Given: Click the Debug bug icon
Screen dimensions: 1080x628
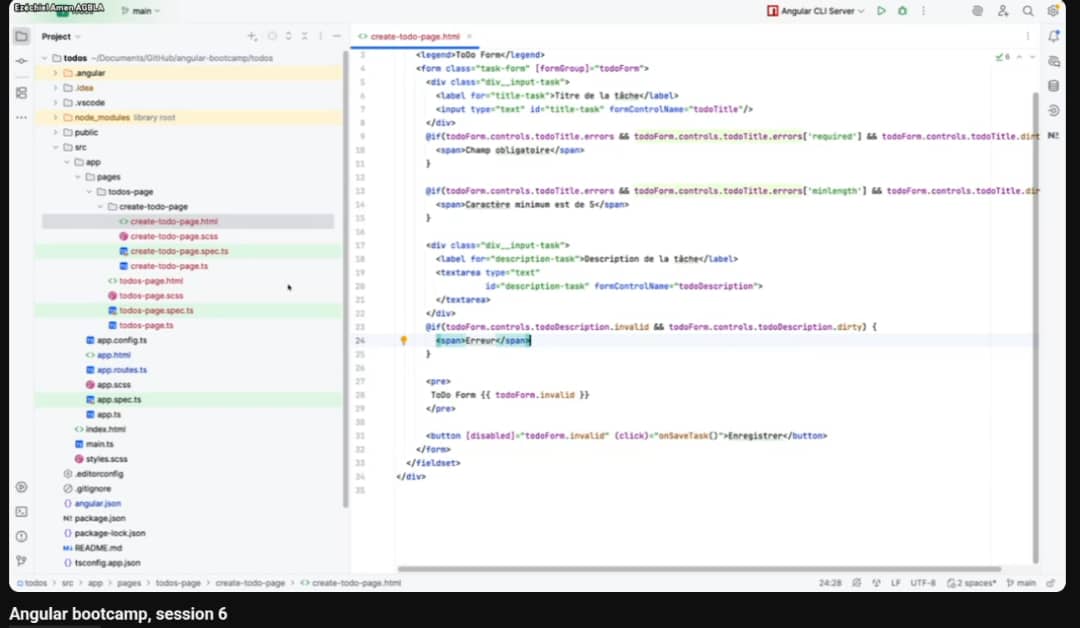Looking at the screenshot, I should coord(902,11).
